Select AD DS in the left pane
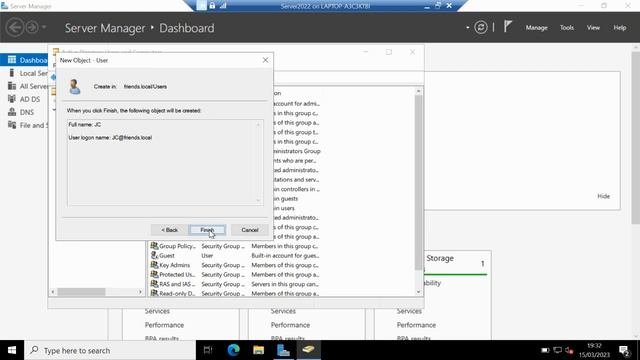This screenshot has width=640, height=360. pos(24,99)
